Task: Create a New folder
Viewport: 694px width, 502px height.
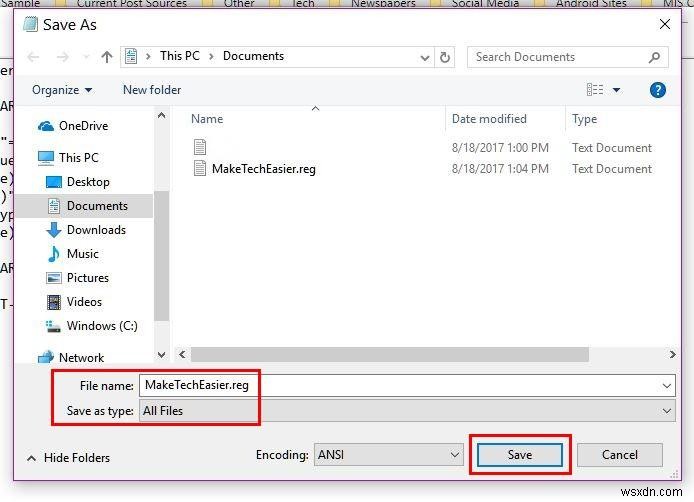Action: (152, 90)
